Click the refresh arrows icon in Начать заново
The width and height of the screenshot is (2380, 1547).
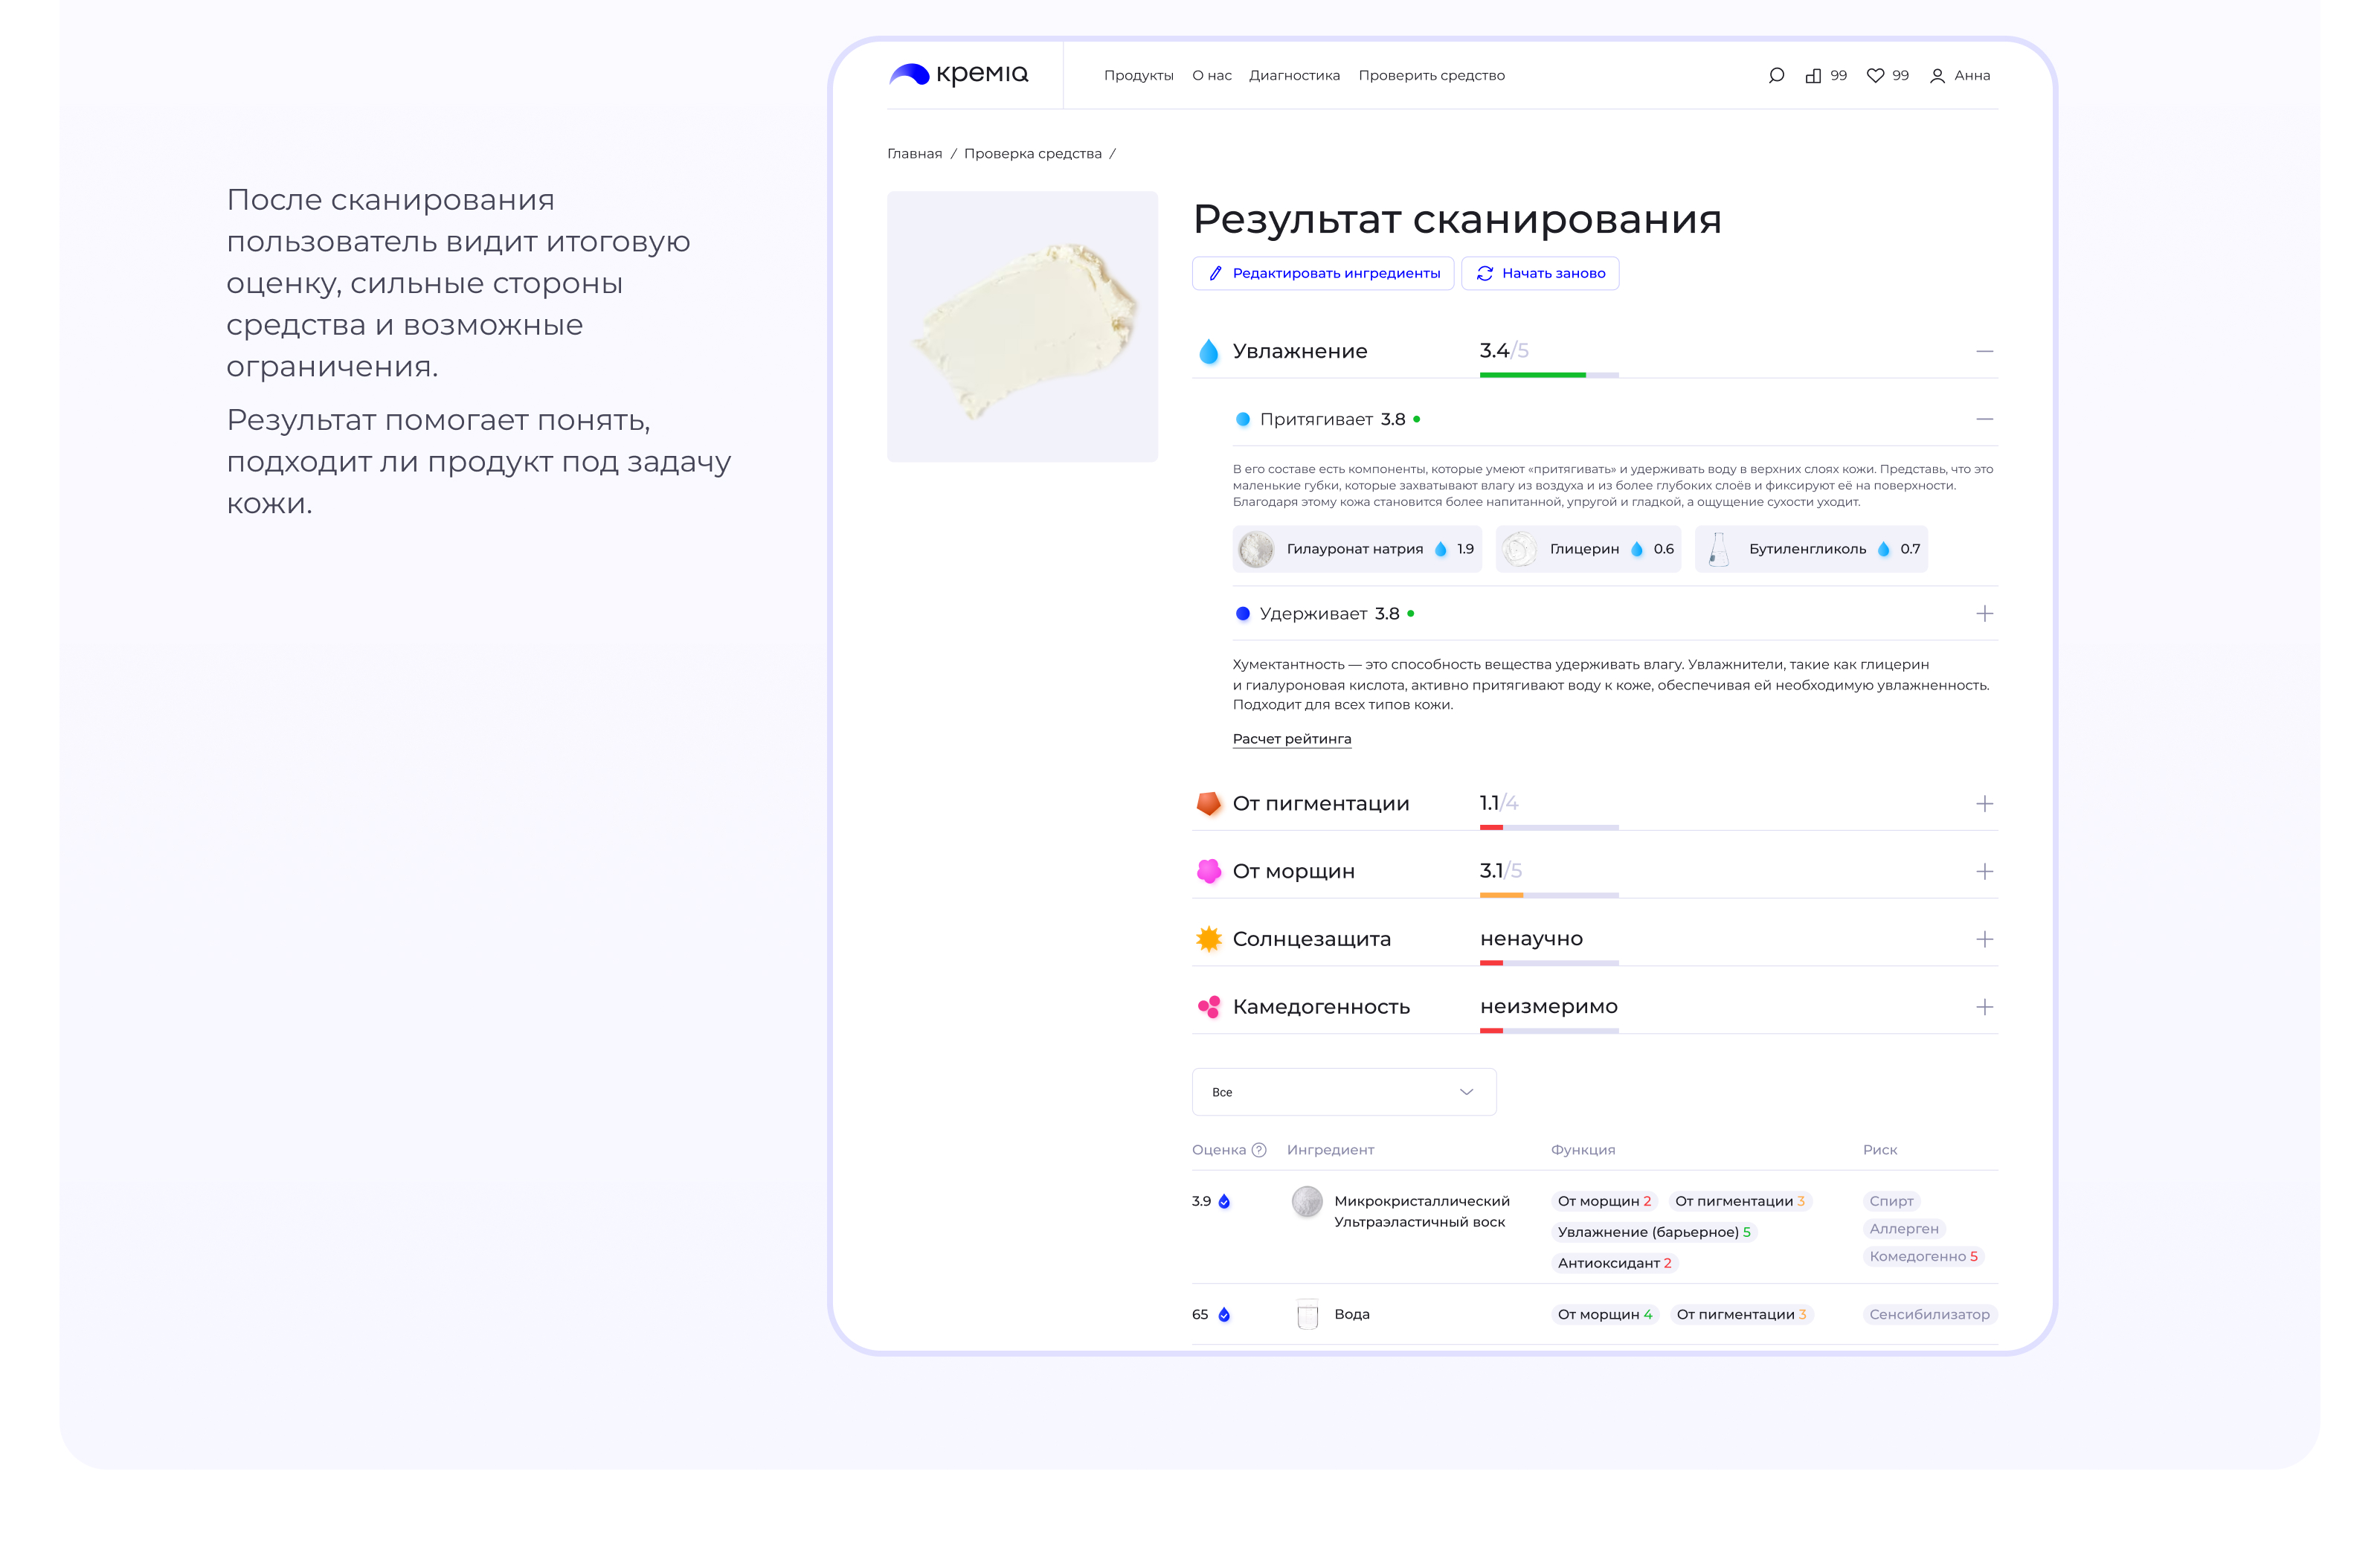tap(1485, 273)
